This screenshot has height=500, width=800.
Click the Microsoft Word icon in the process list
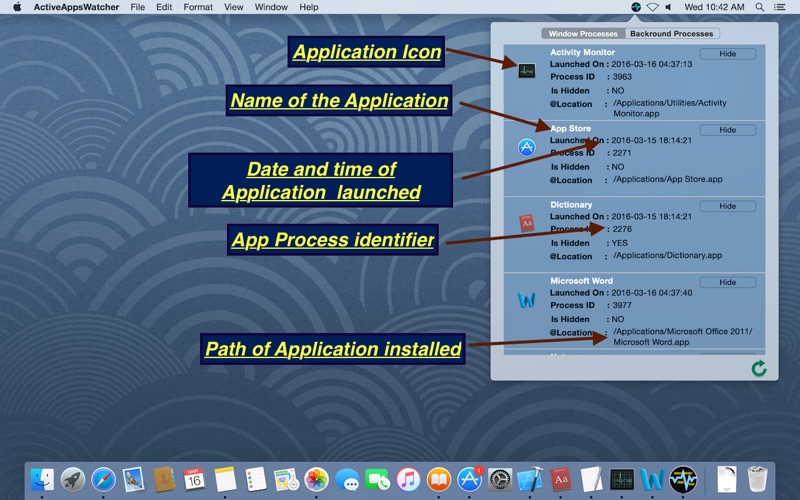pos(527,299)
